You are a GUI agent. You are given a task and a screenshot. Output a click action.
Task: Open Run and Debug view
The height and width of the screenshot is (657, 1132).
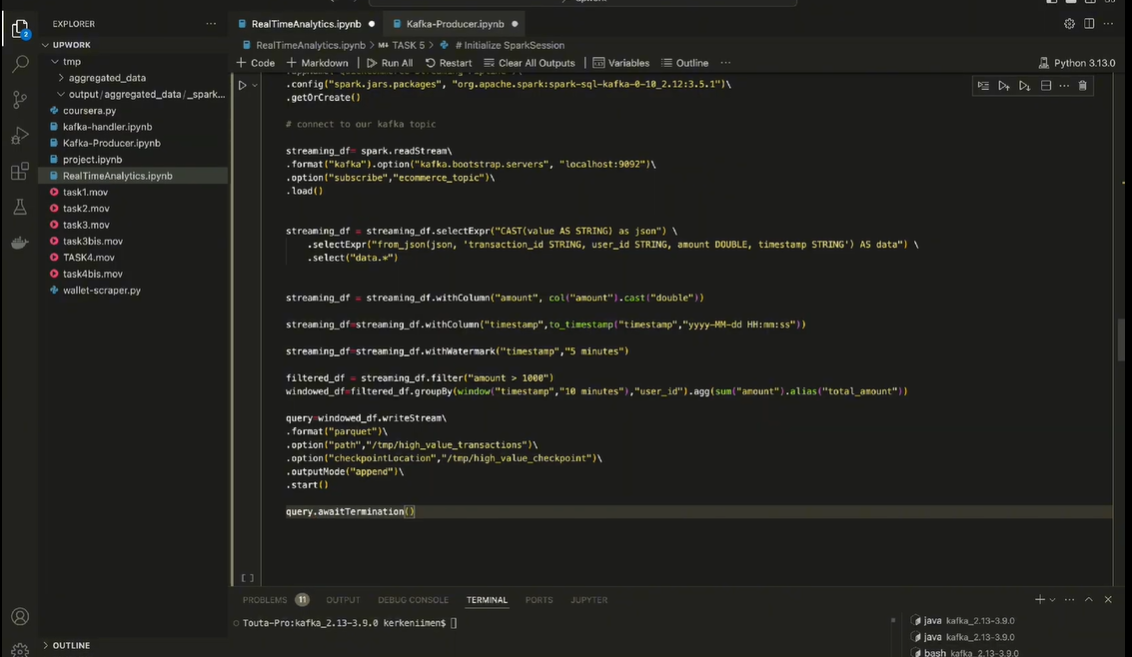click(20, 136)
